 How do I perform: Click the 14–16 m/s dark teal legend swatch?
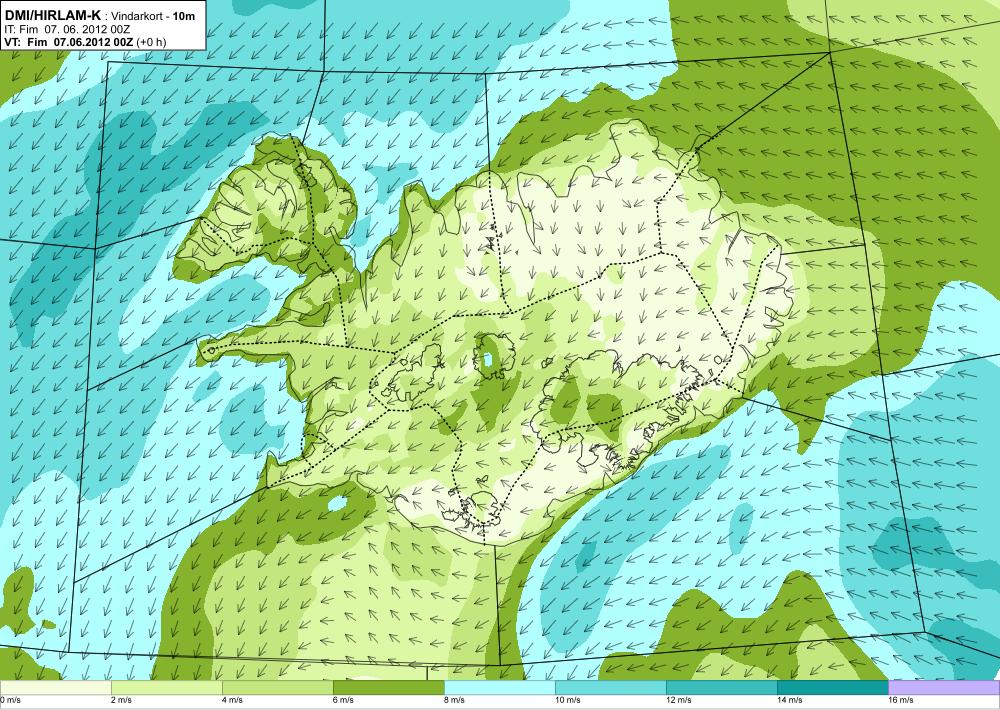(832, 688)
